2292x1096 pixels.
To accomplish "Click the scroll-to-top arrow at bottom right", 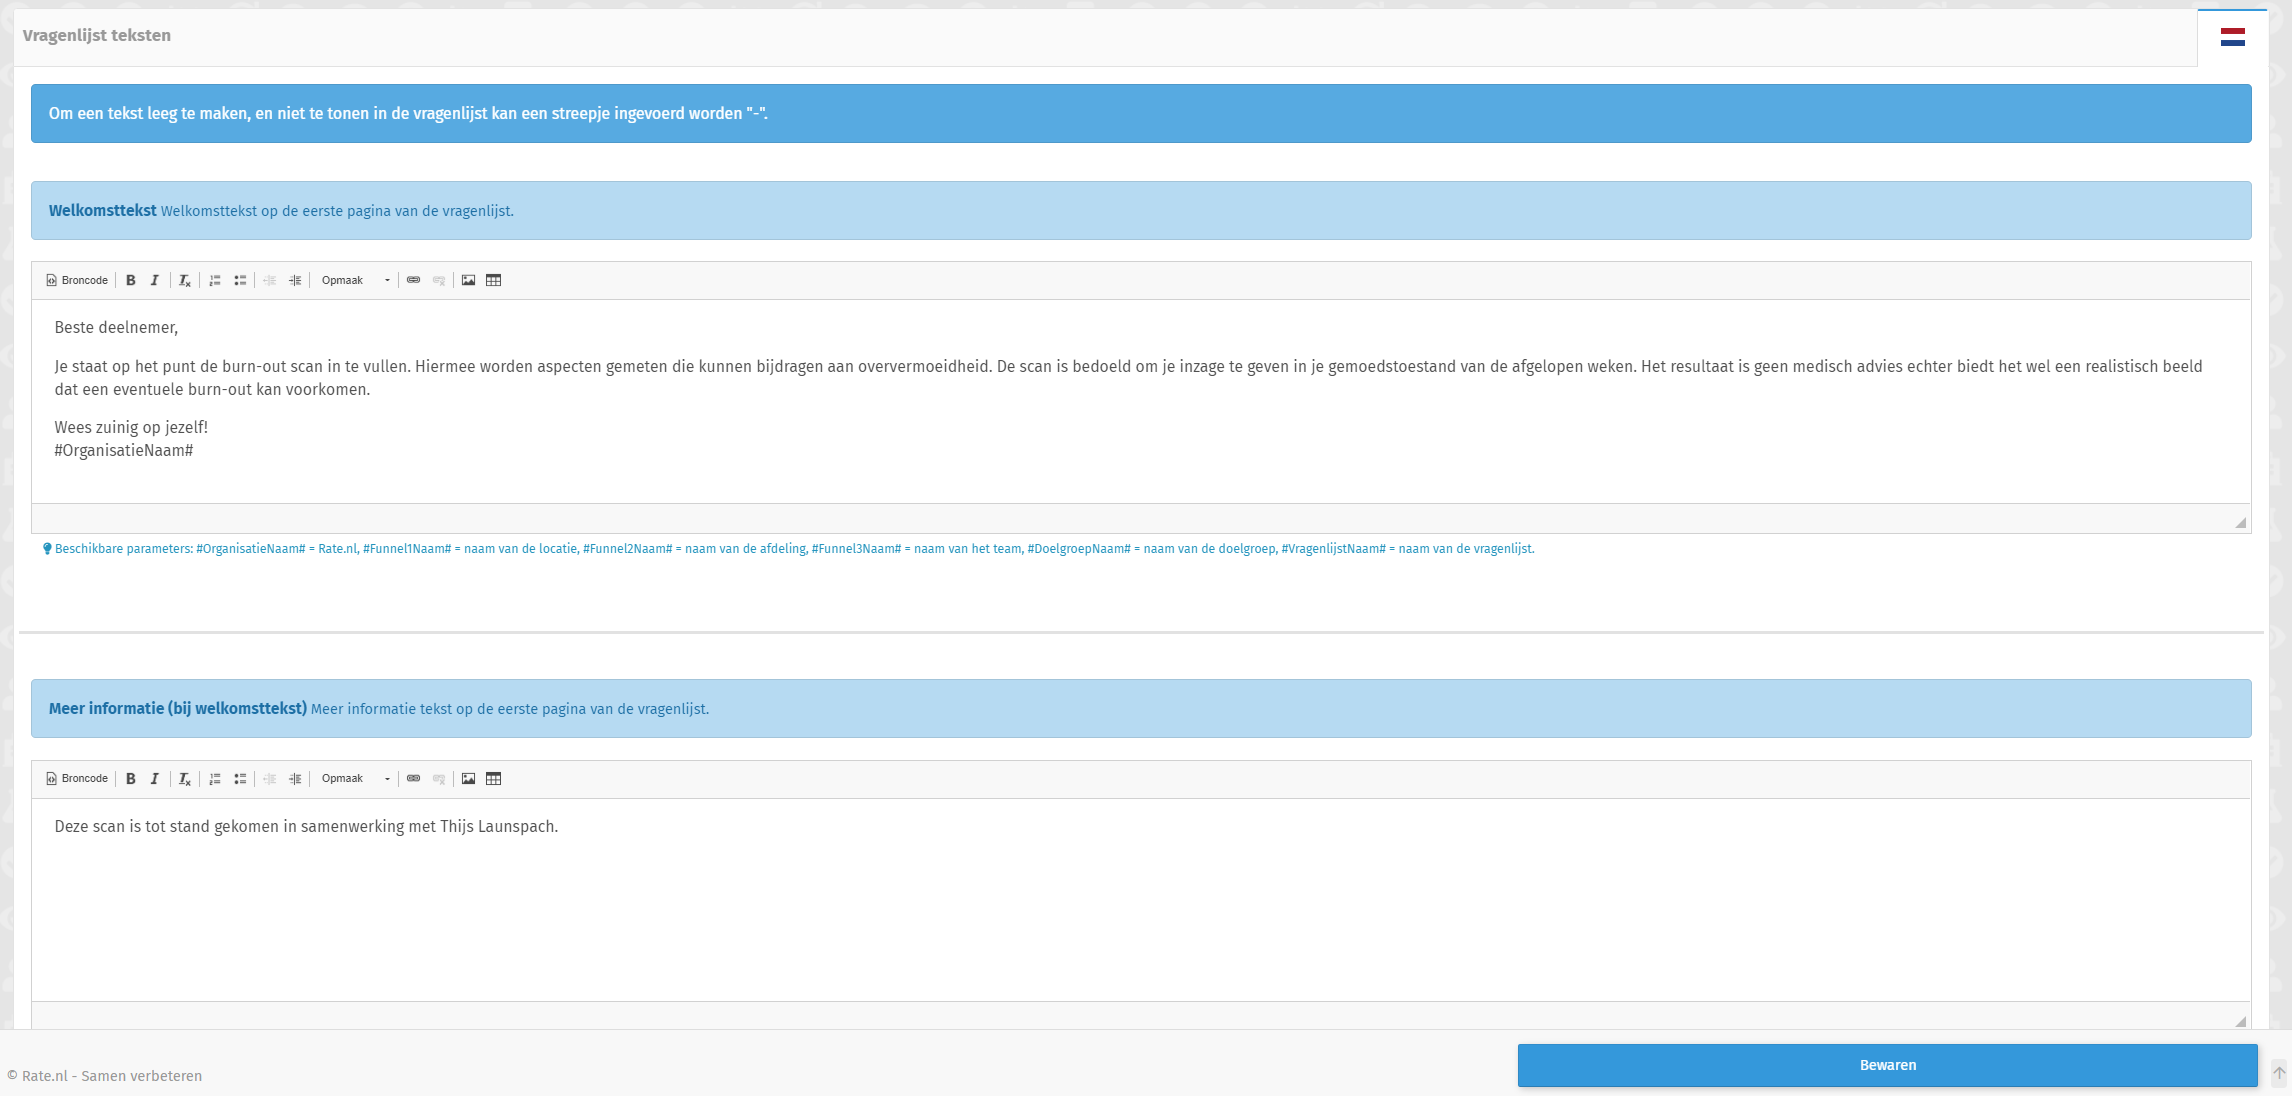I will click(x=2279, y=1073).
